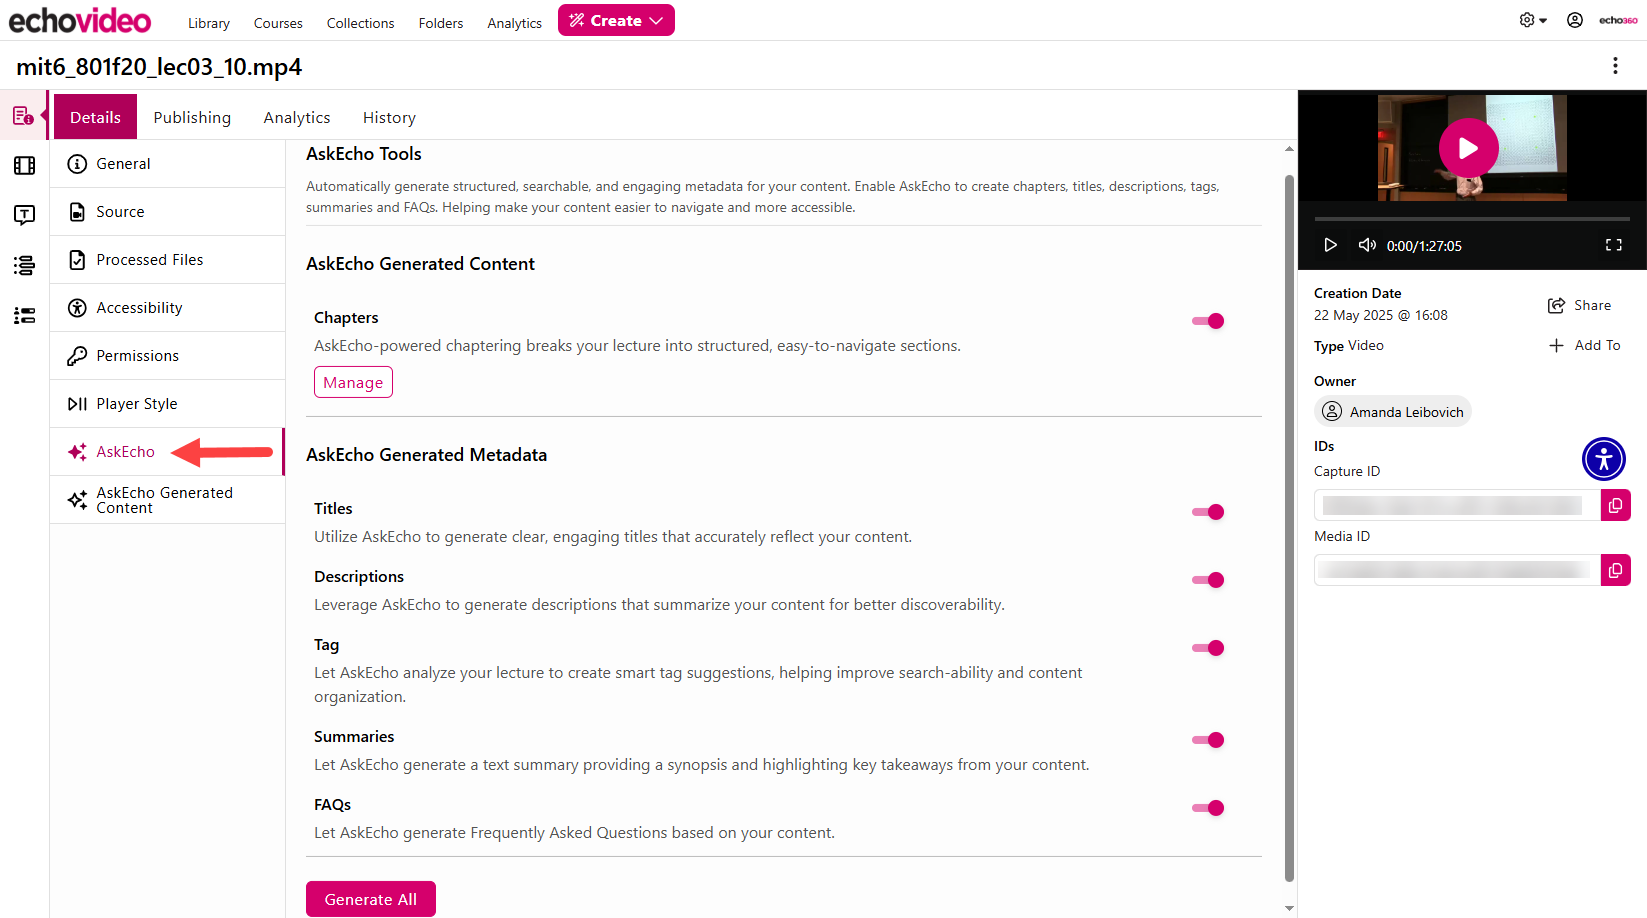Click the scroll up arrow at panel top
The width and height of the screenshot is (1647, 918).
tap(1289, 149)
